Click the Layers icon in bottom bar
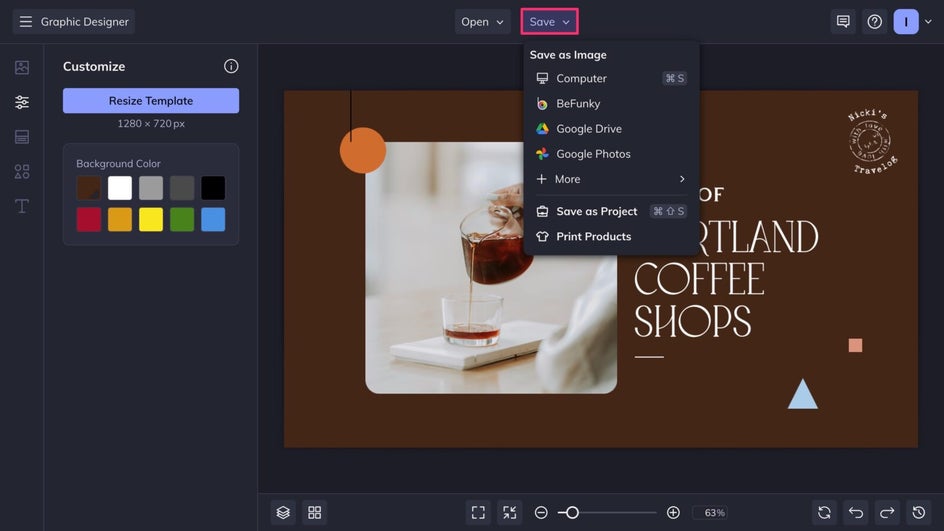The width and height of the screenshot is (944, 531). (x=283, y=512)
